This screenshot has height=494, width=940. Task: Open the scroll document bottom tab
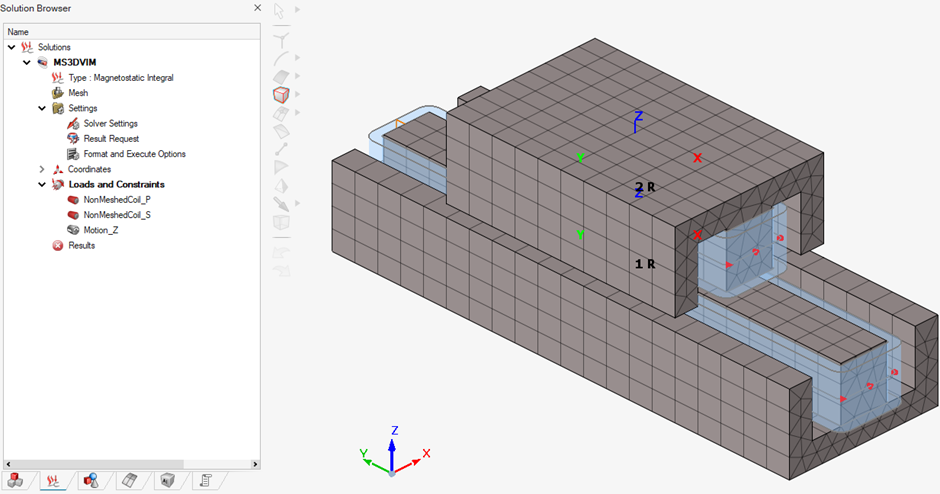coord(205,481)
